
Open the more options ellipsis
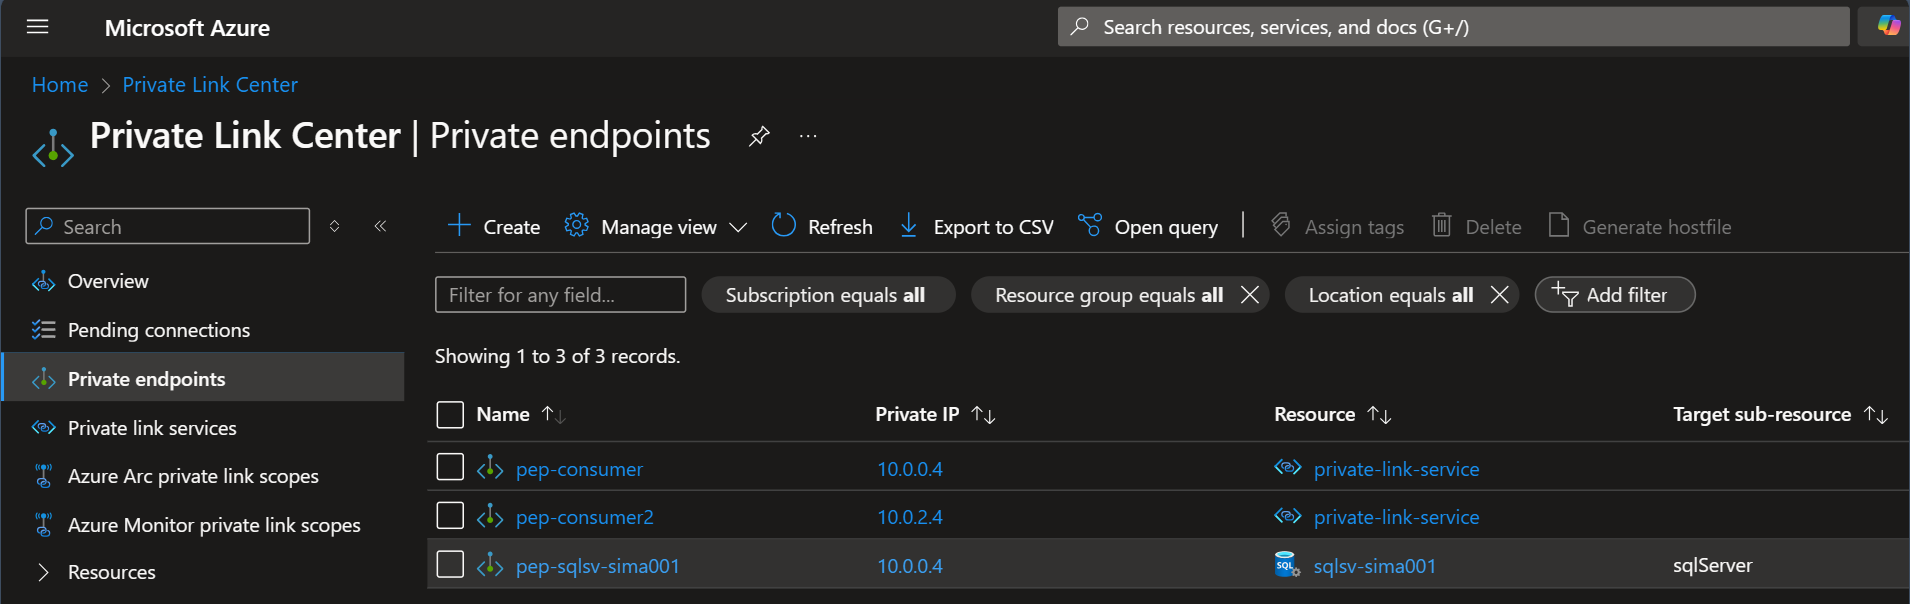click(808, 136)
